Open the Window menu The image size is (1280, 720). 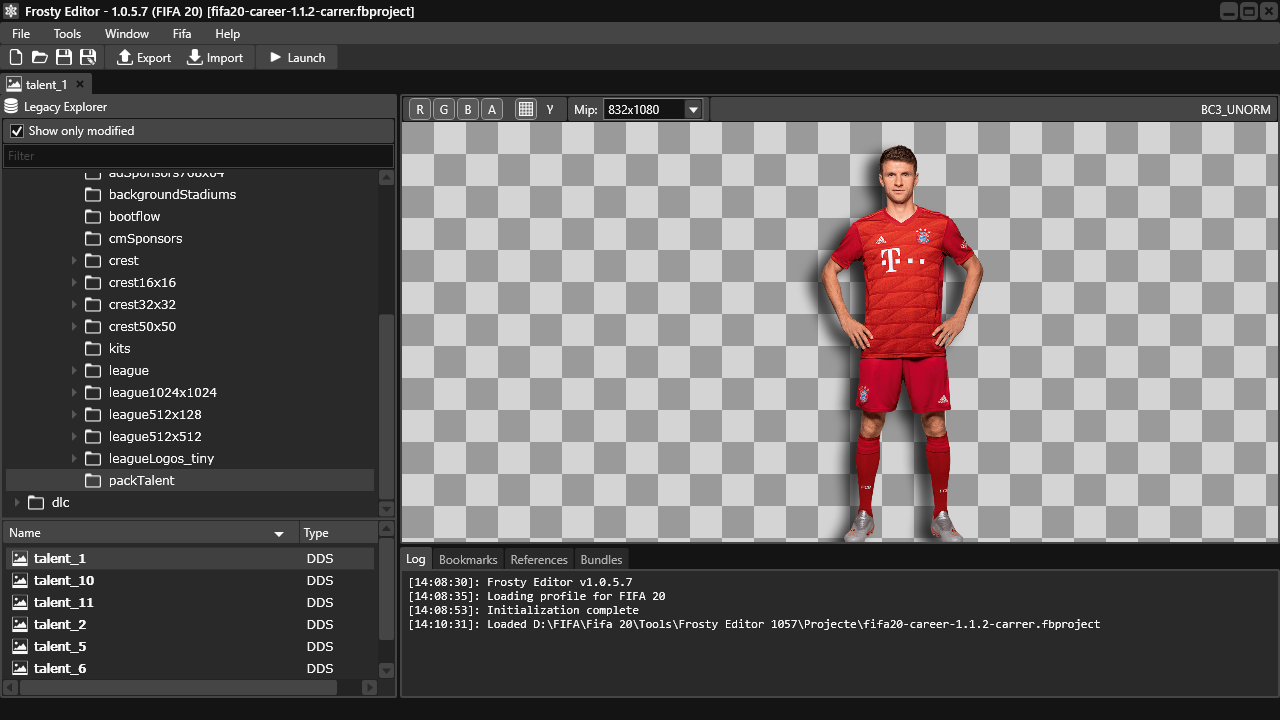127,34
